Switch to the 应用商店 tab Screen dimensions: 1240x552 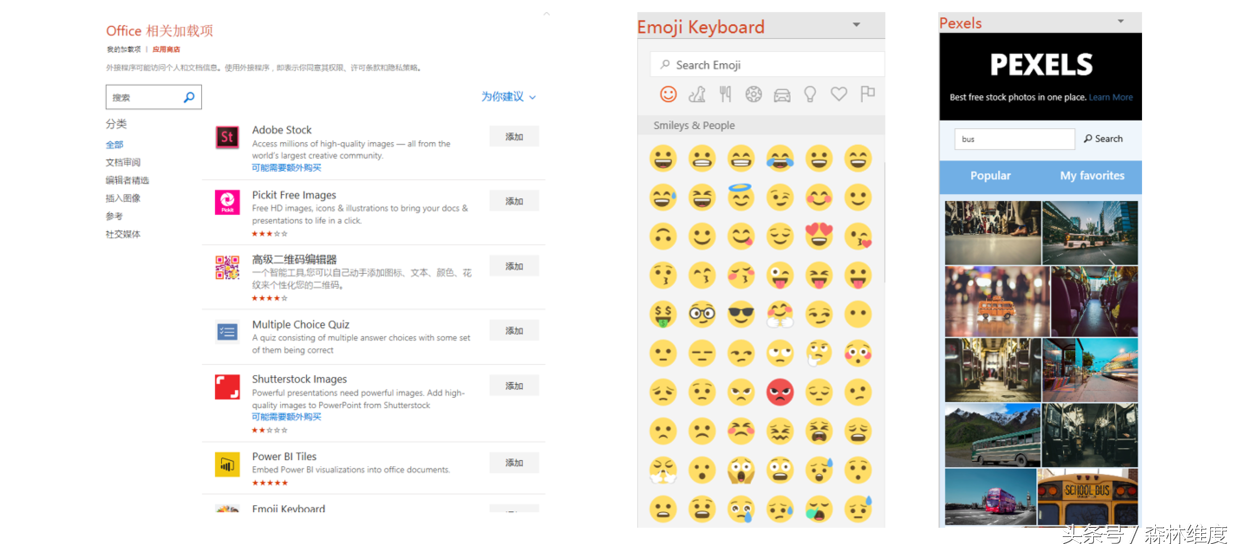(166, 49)
